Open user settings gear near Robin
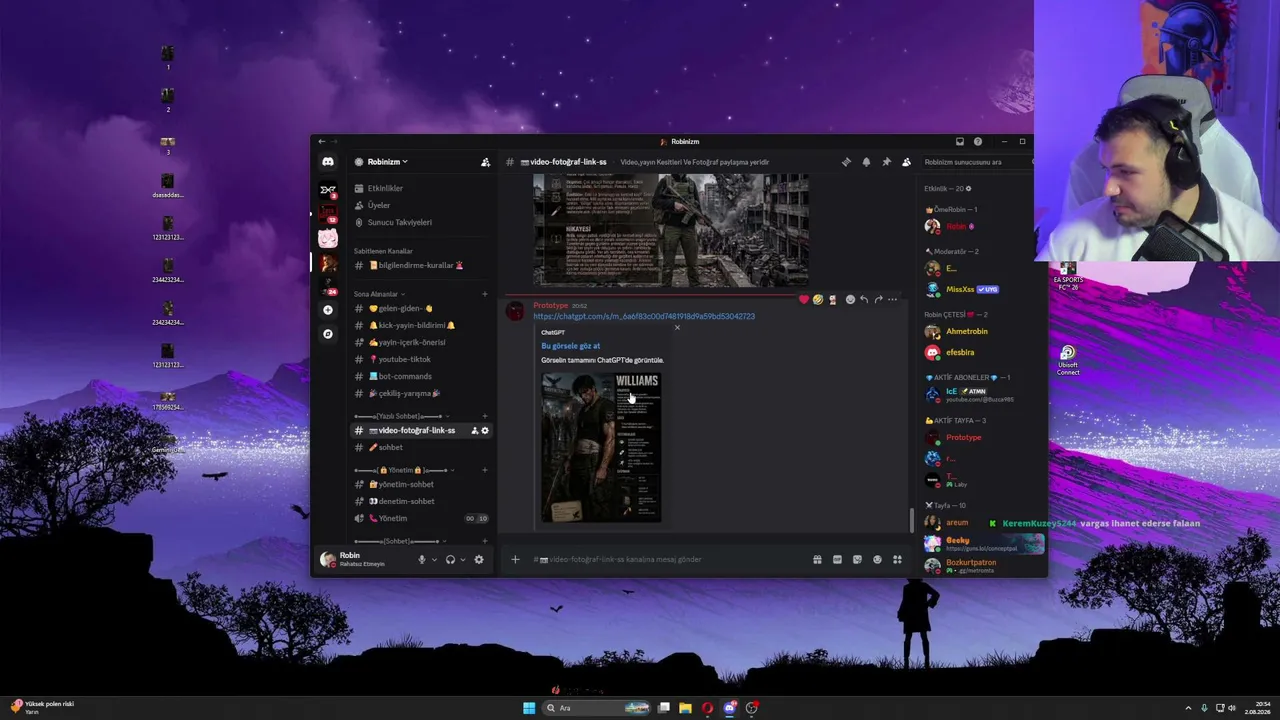1280x720 pixels. click(479, 560)
